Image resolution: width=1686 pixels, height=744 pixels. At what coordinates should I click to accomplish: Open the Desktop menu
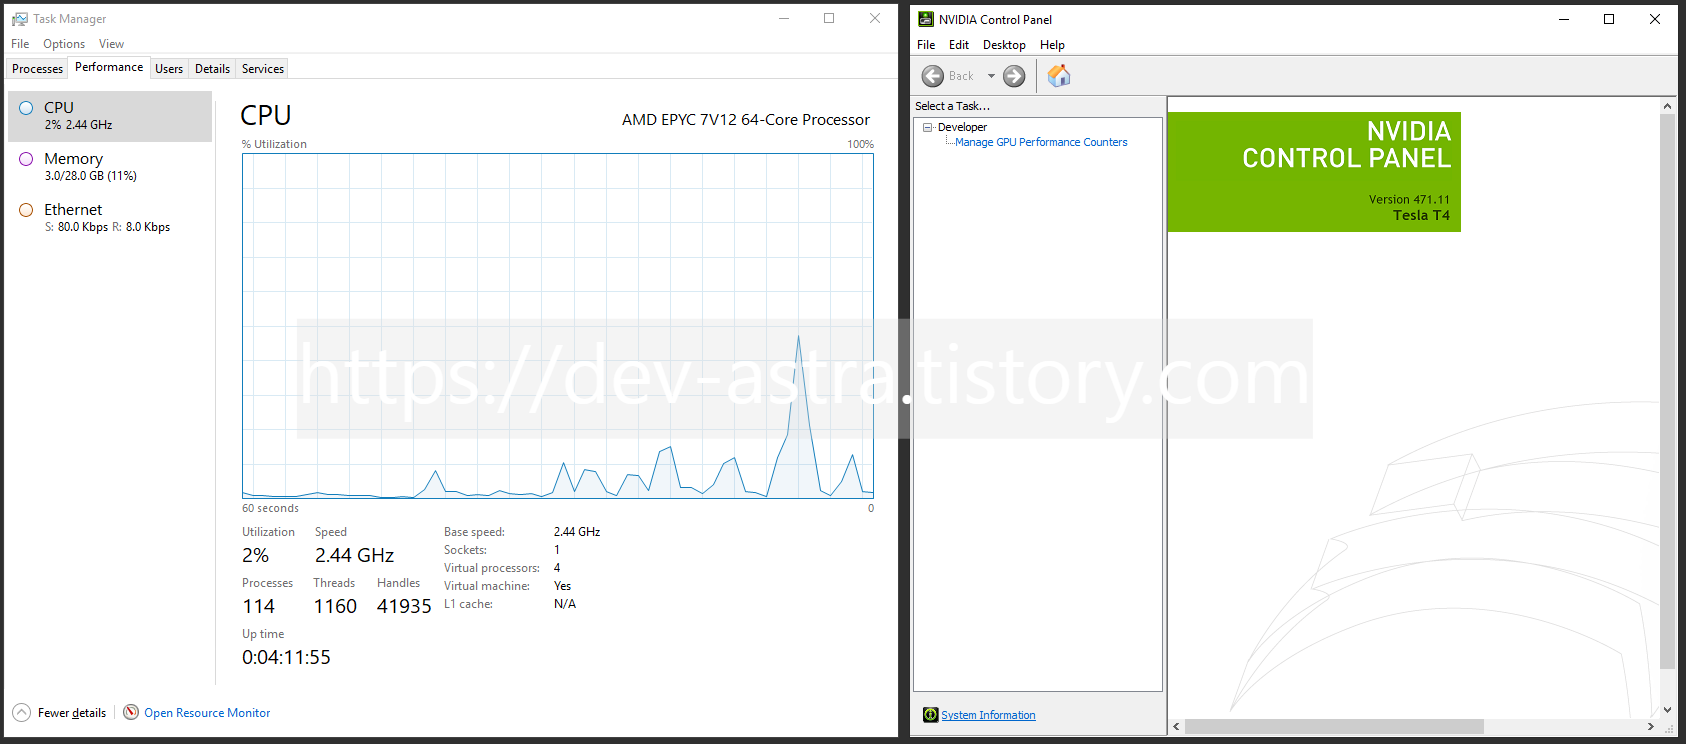click(x=1004, y=45)
